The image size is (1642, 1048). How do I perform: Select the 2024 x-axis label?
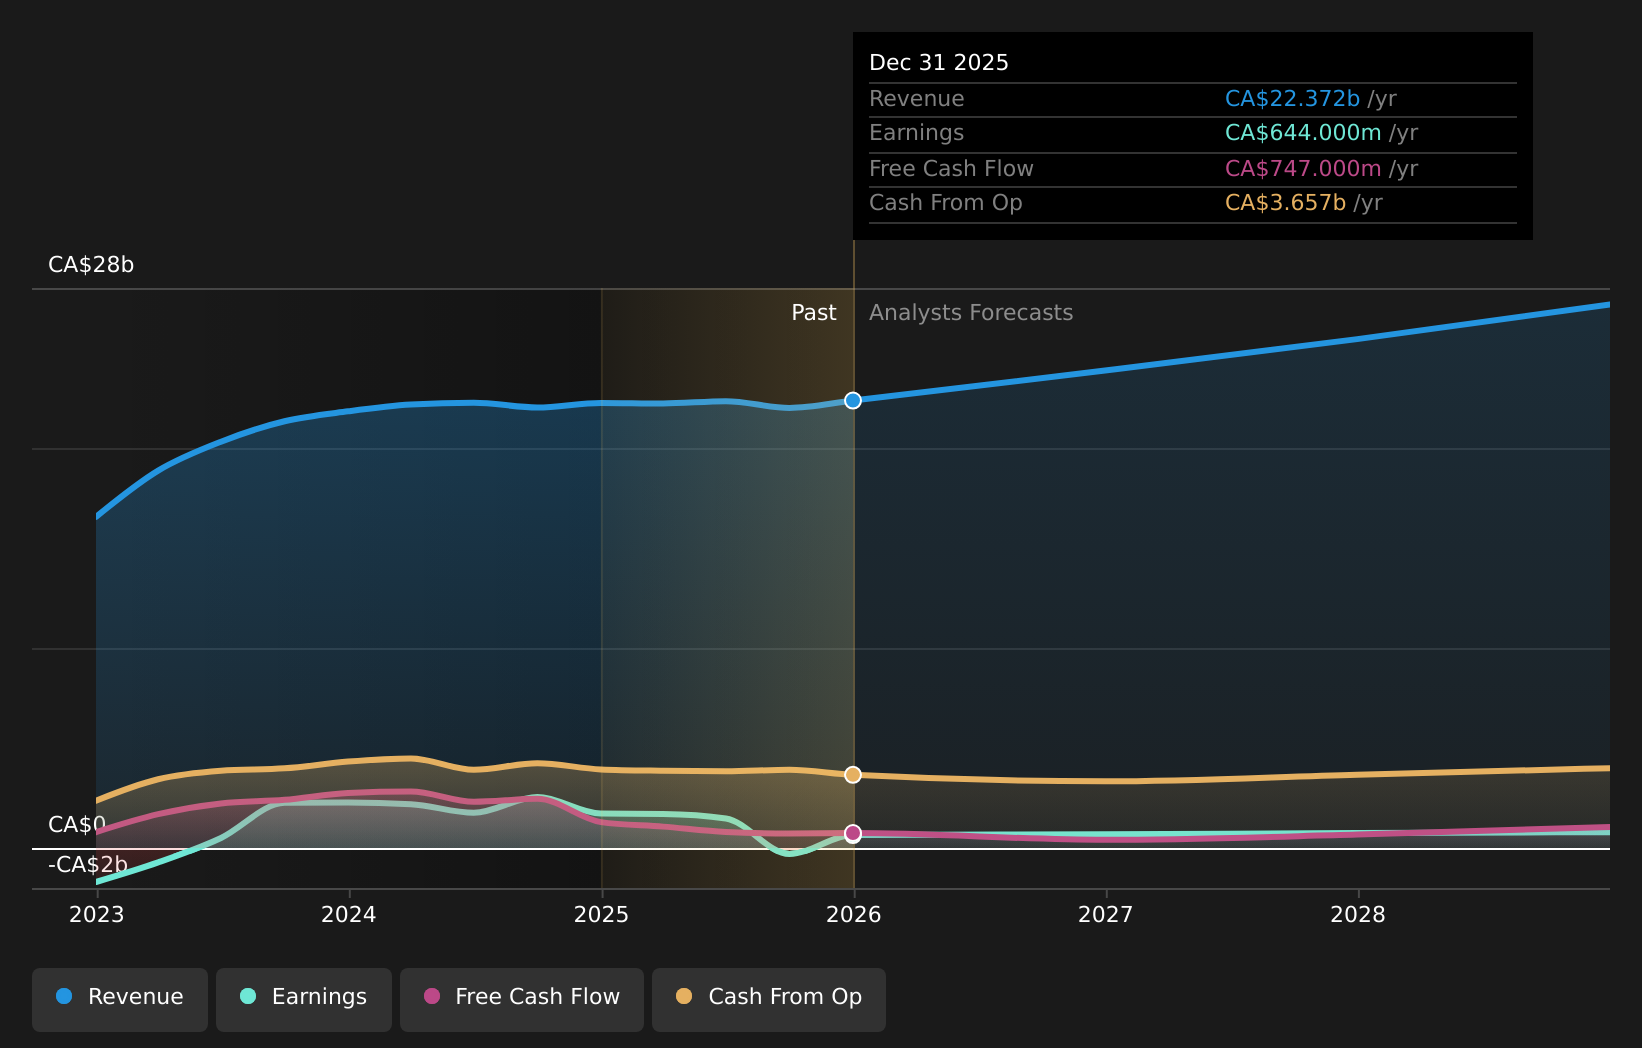coord(349,915)
